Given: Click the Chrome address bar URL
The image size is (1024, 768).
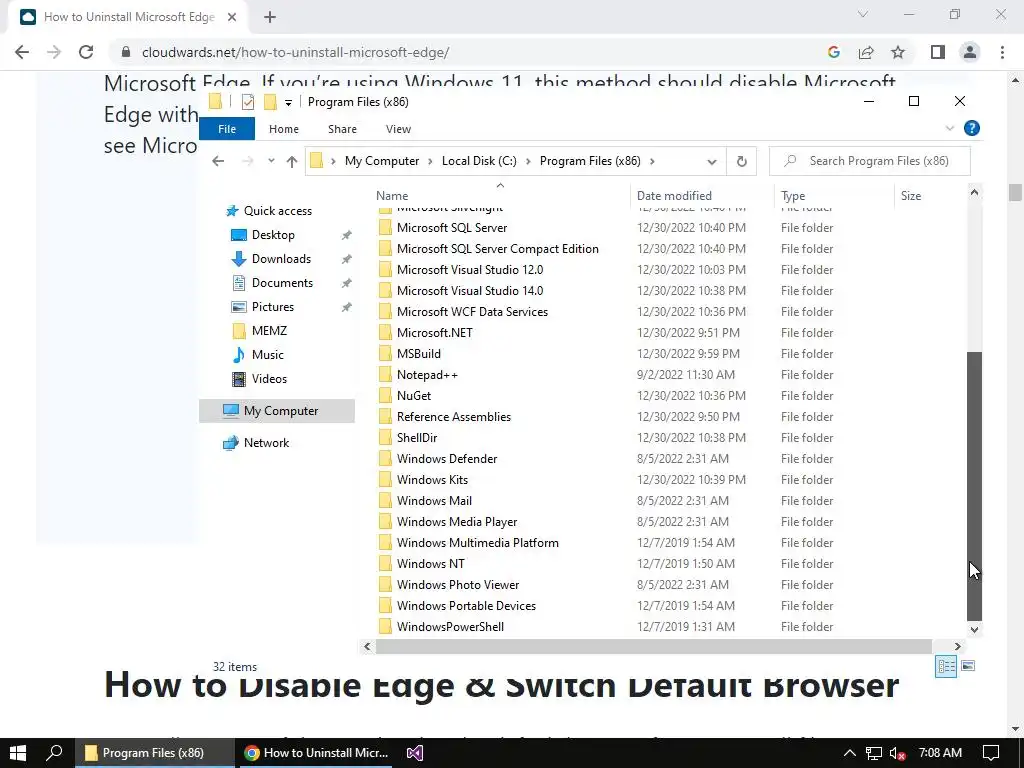Looking at the screenshot, I should pyautogui.click(x=295, y=52).
